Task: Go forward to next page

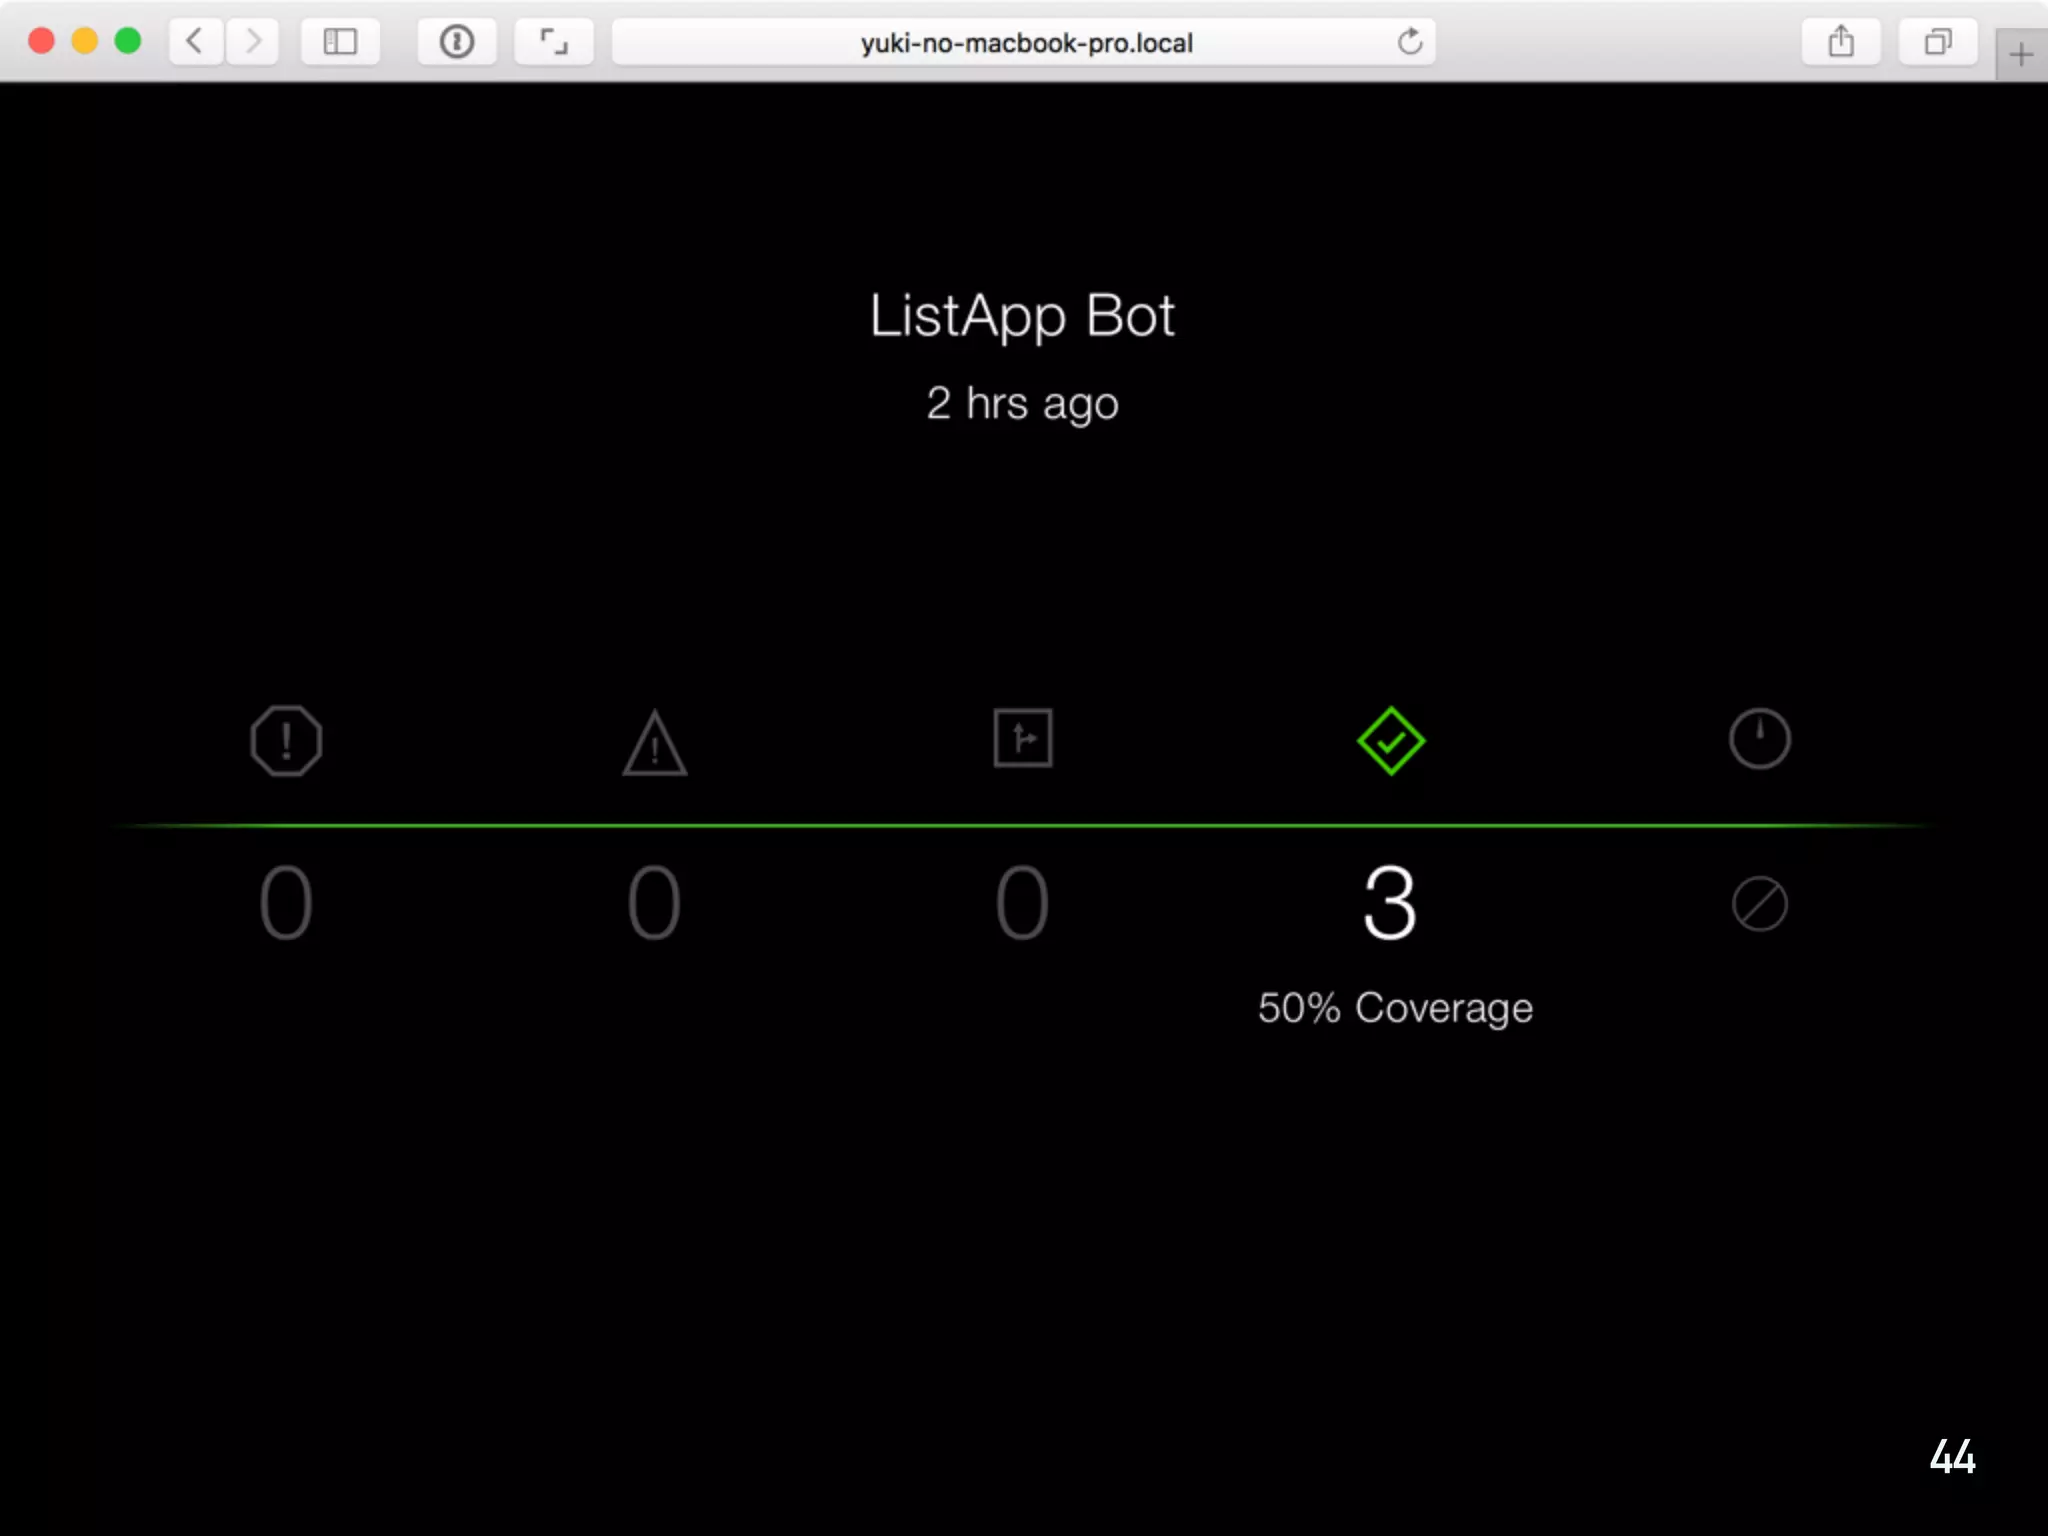Action: 252,42
